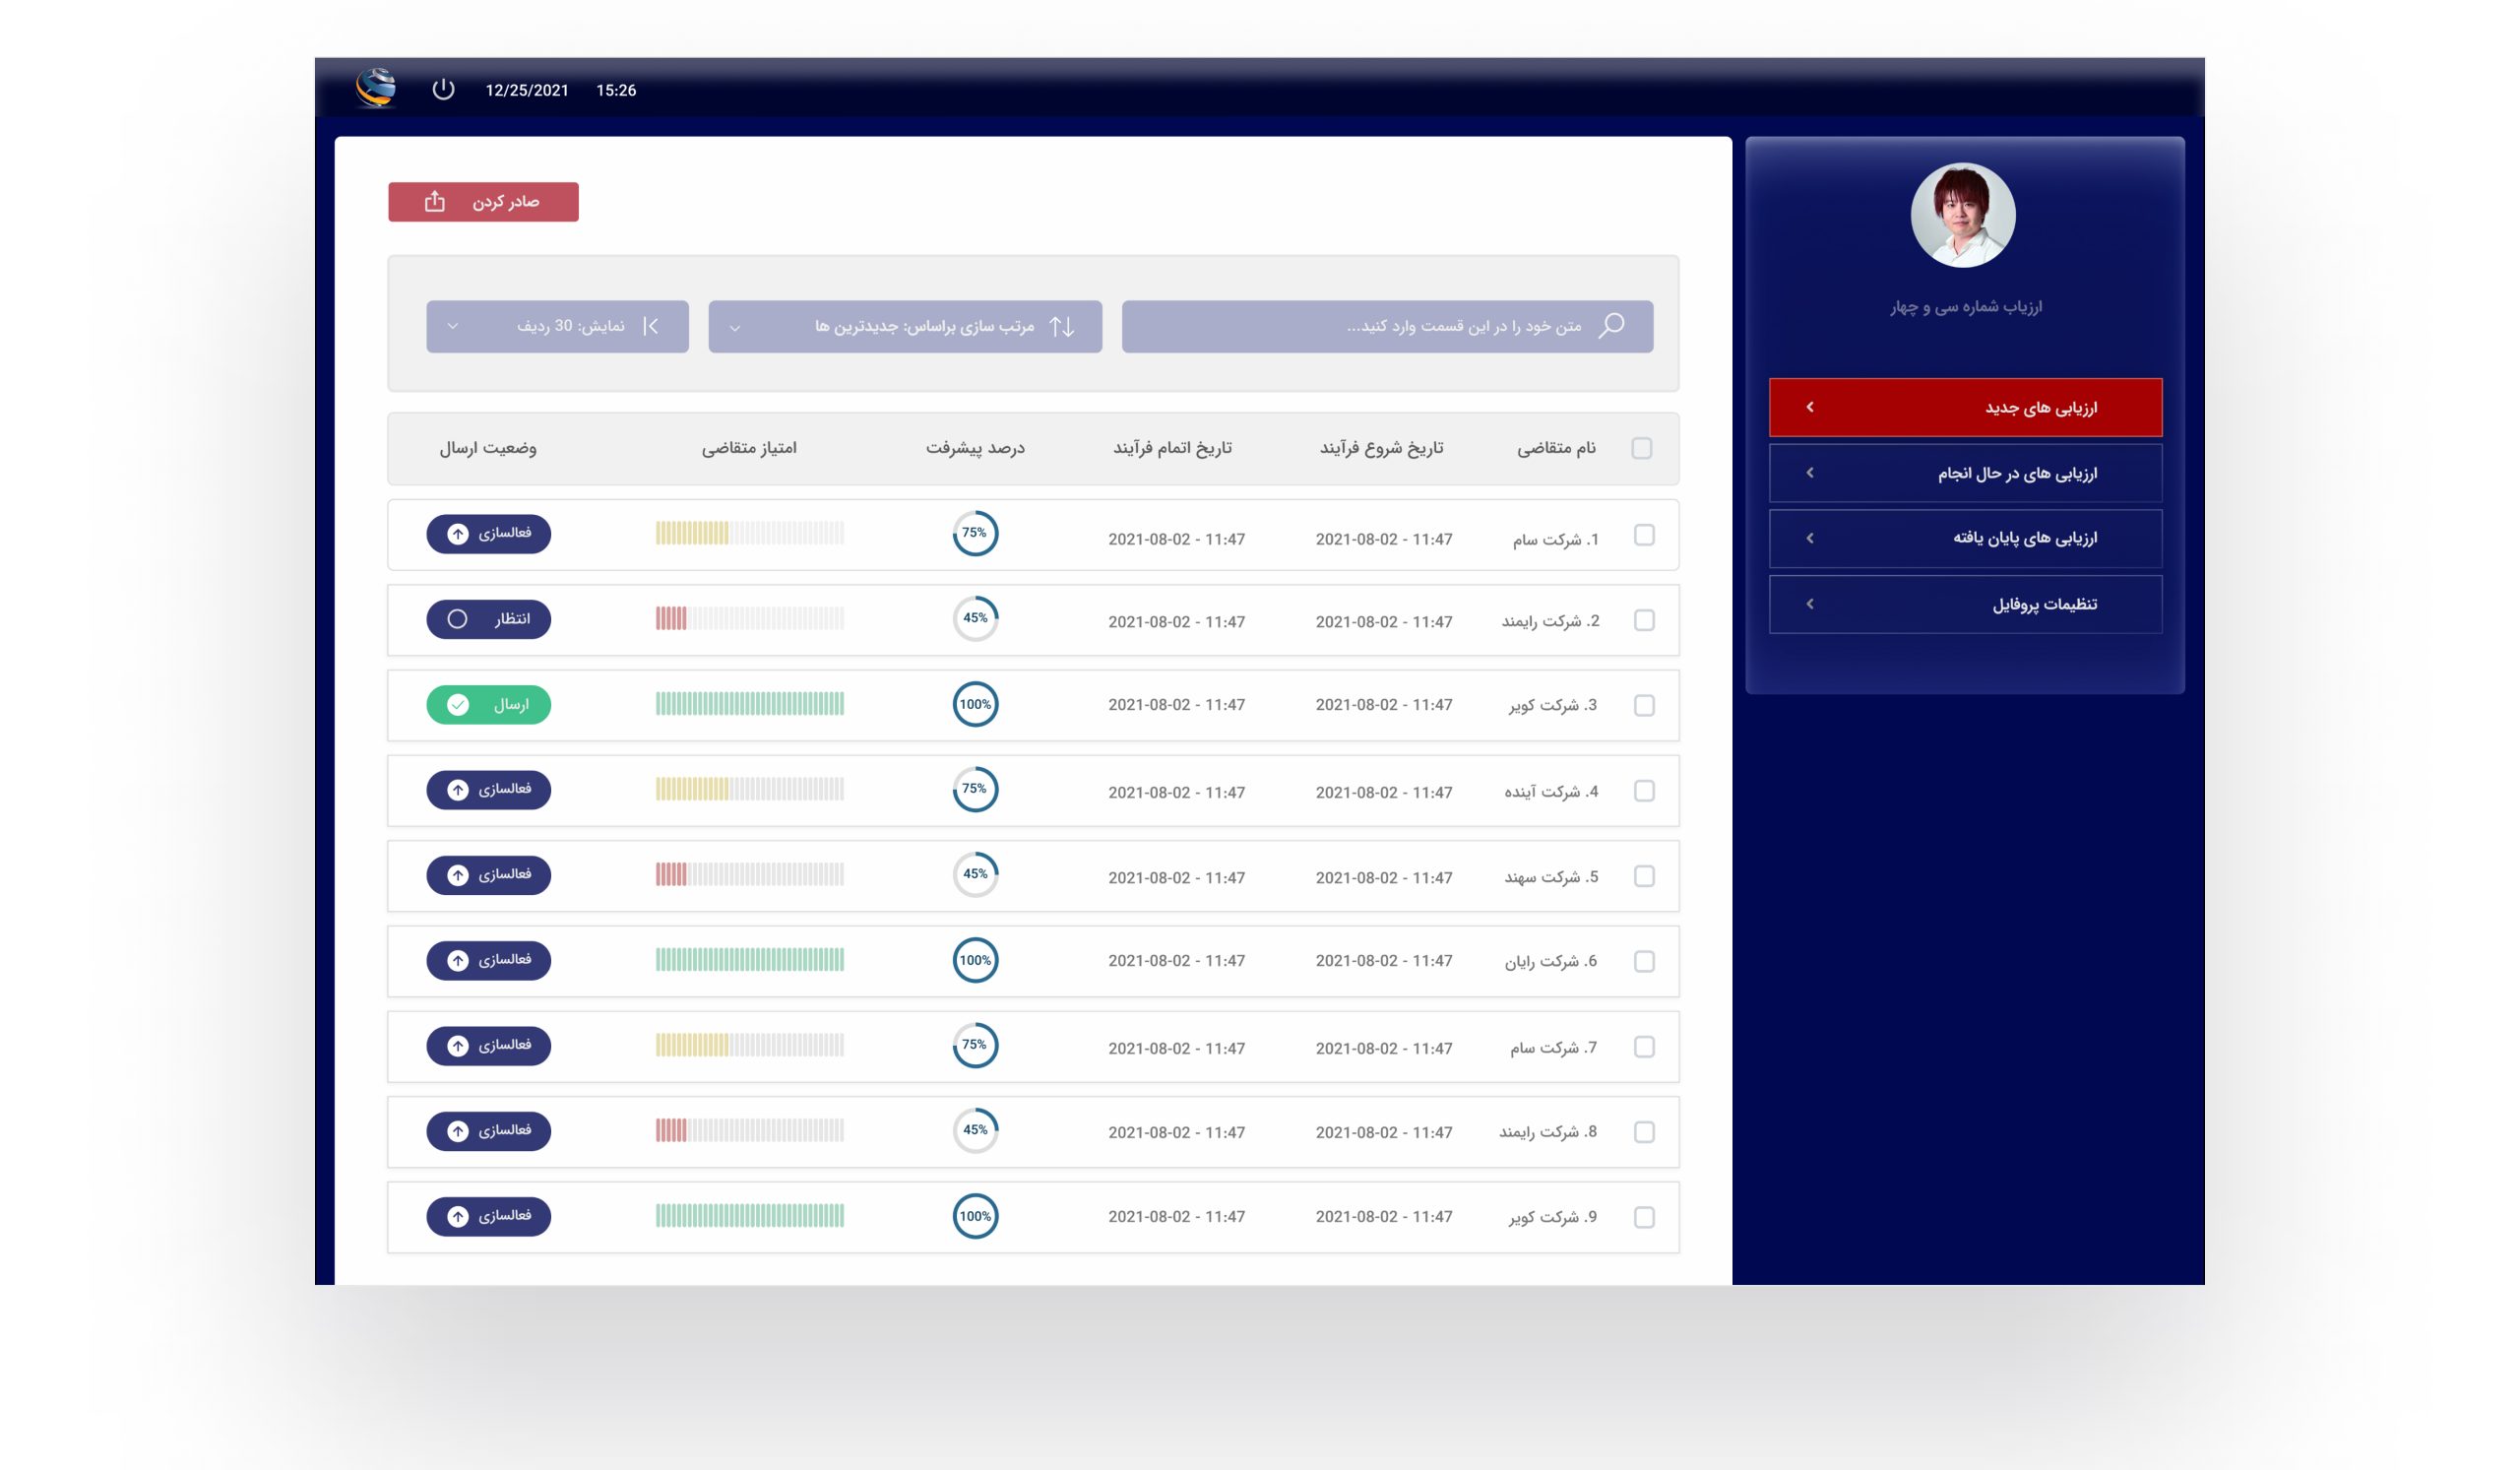
Task: Click the first-page arrow icon in rows selector
Action: coord(651,326)
